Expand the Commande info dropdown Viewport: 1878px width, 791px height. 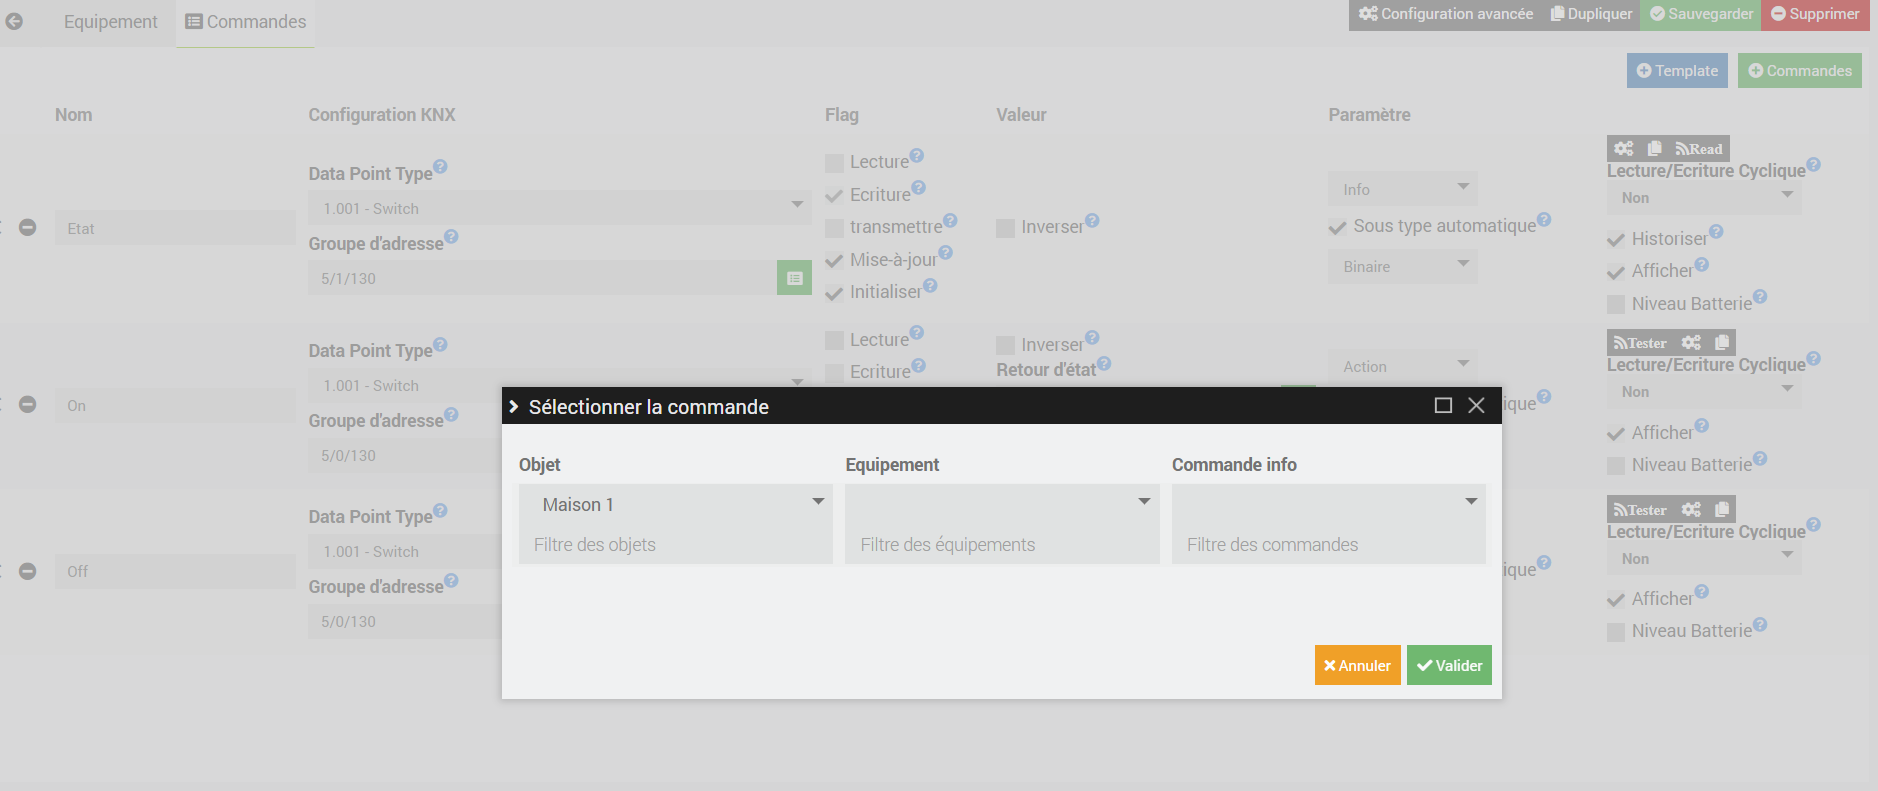tap(1329, 504)
